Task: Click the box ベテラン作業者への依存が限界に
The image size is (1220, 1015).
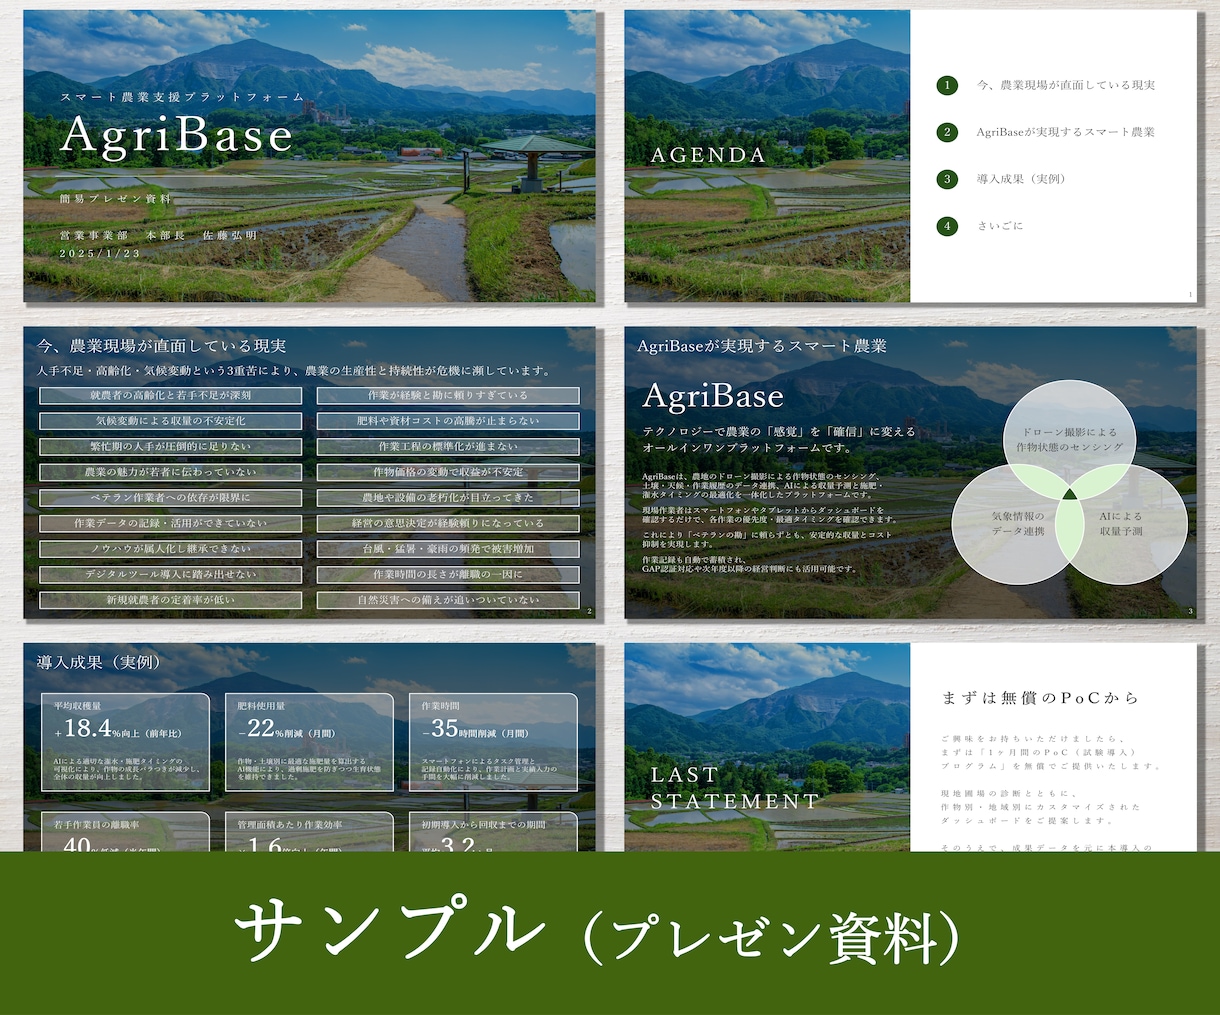Action: pos(171,498)
